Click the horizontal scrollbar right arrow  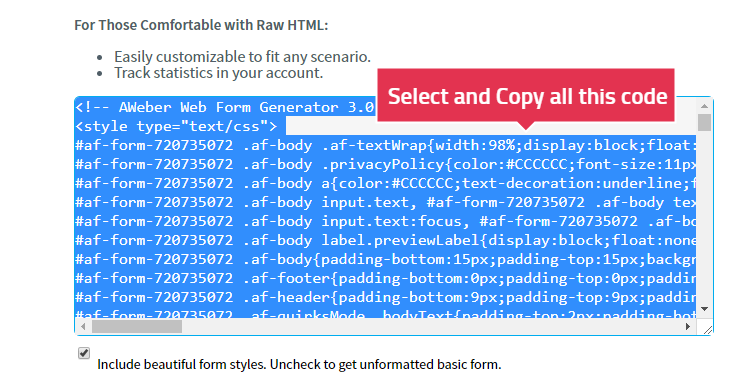tap(688, 327)
